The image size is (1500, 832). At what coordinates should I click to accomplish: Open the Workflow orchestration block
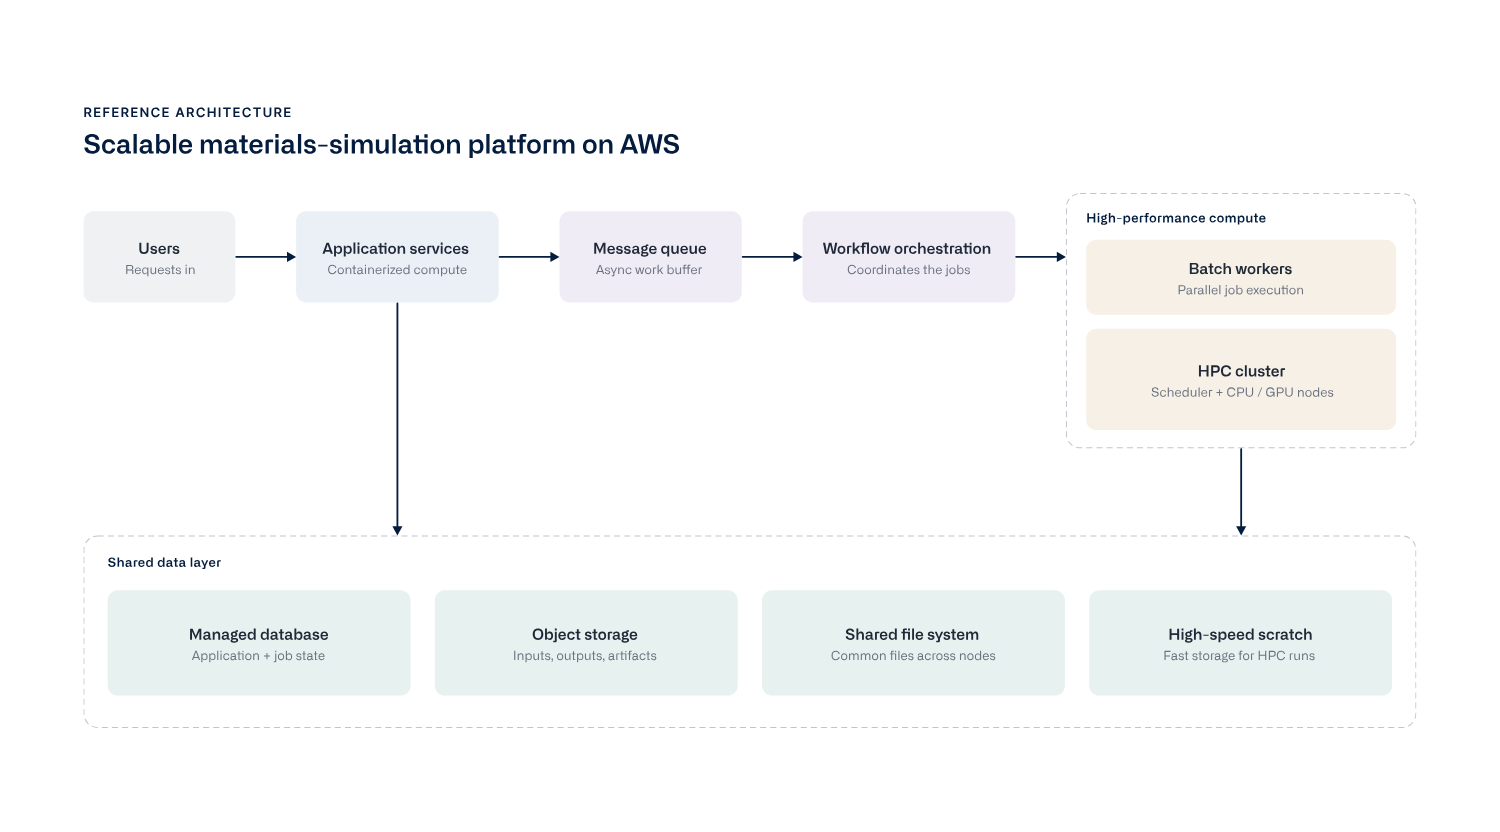(x=908, y=257)
